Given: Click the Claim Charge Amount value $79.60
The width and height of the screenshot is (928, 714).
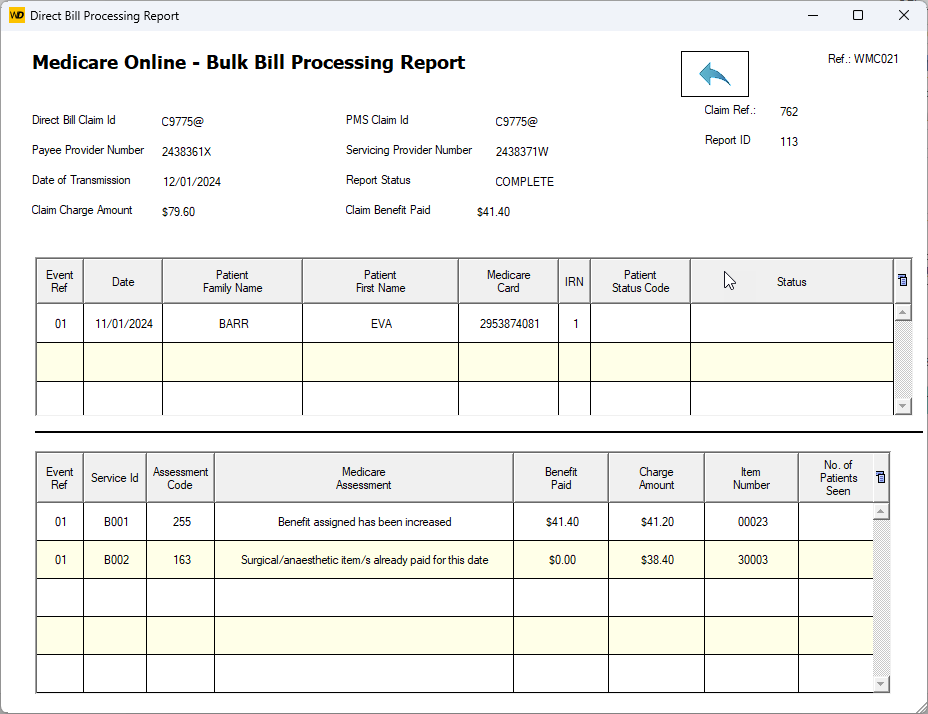Looking at the screenshot, I should [178, 211].
